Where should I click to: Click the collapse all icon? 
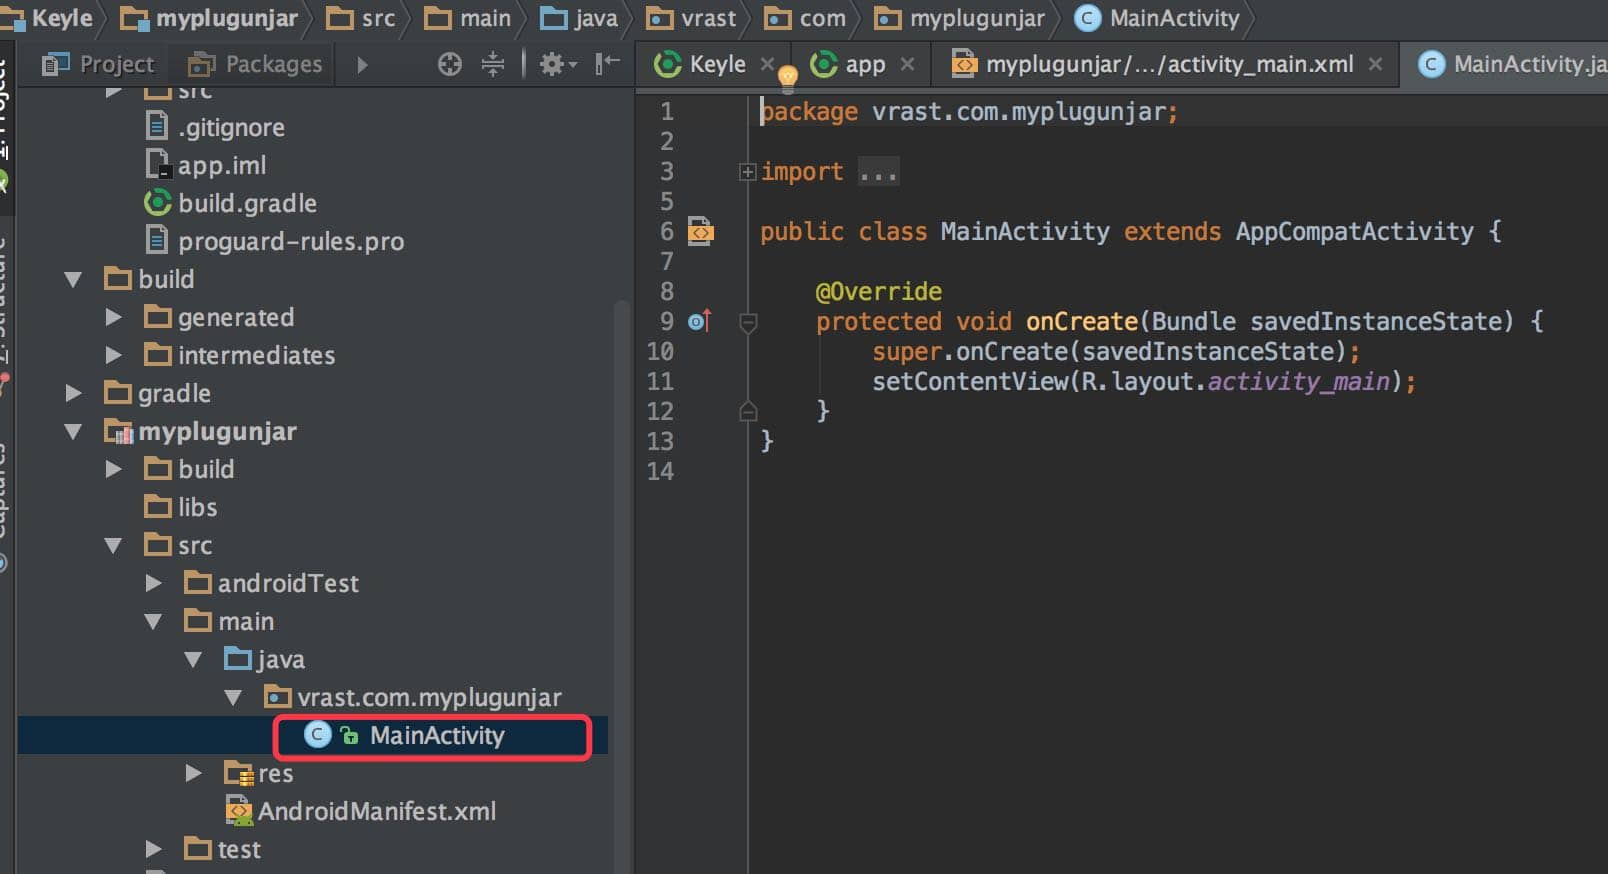click(492, 64)
